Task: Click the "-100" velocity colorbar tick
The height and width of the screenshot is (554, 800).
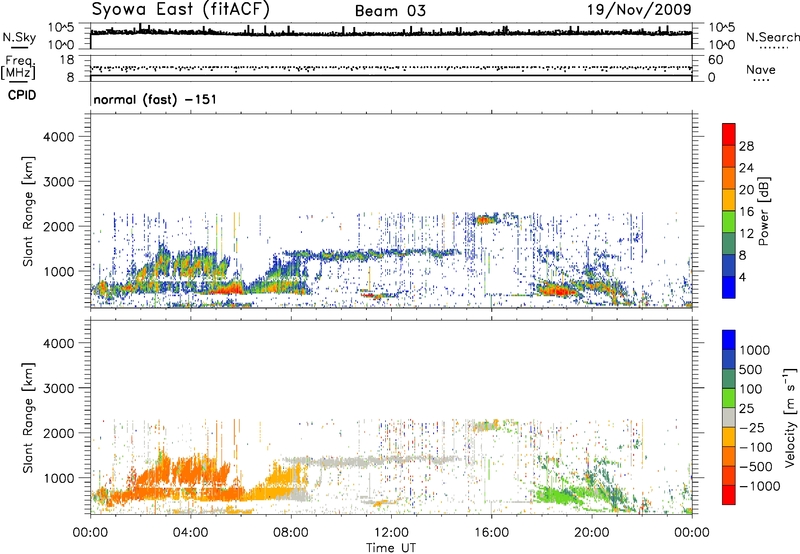Action: point(756,447)
